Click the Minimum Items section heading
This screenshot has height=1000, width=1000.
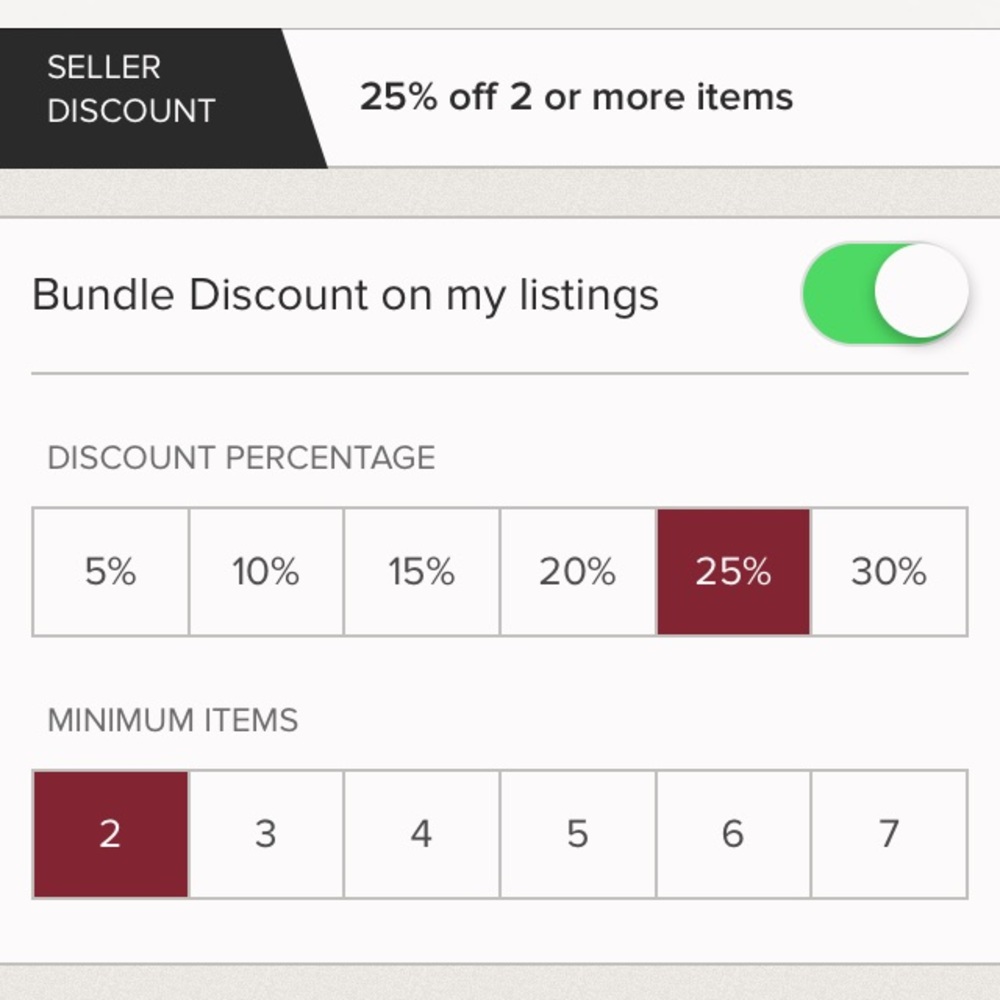pyautogui.click(x=173, y=720)
